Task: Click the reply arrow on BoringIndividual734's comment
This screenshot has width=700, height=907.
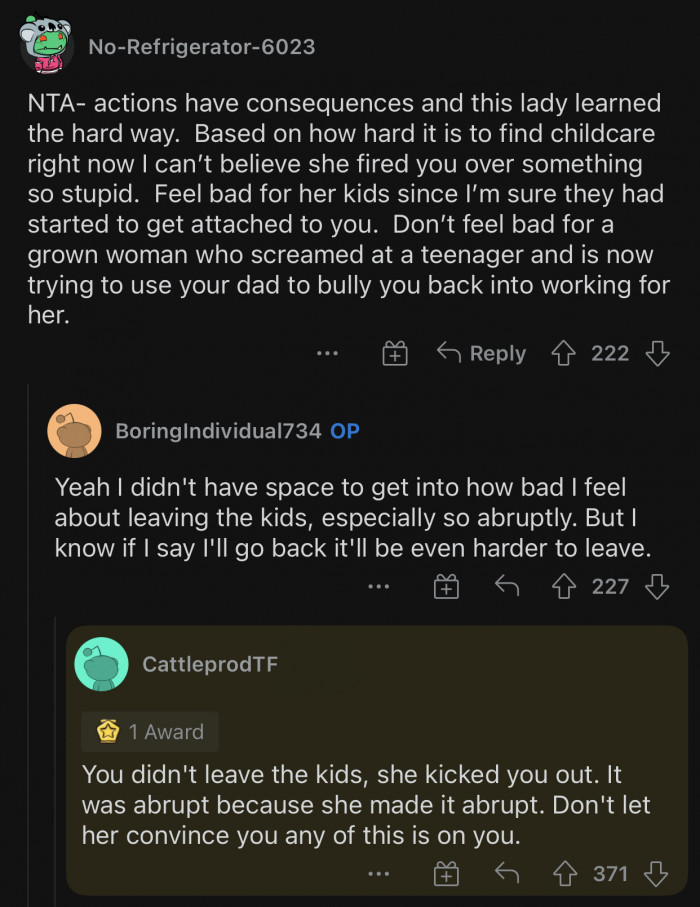Action: [506, 586]
